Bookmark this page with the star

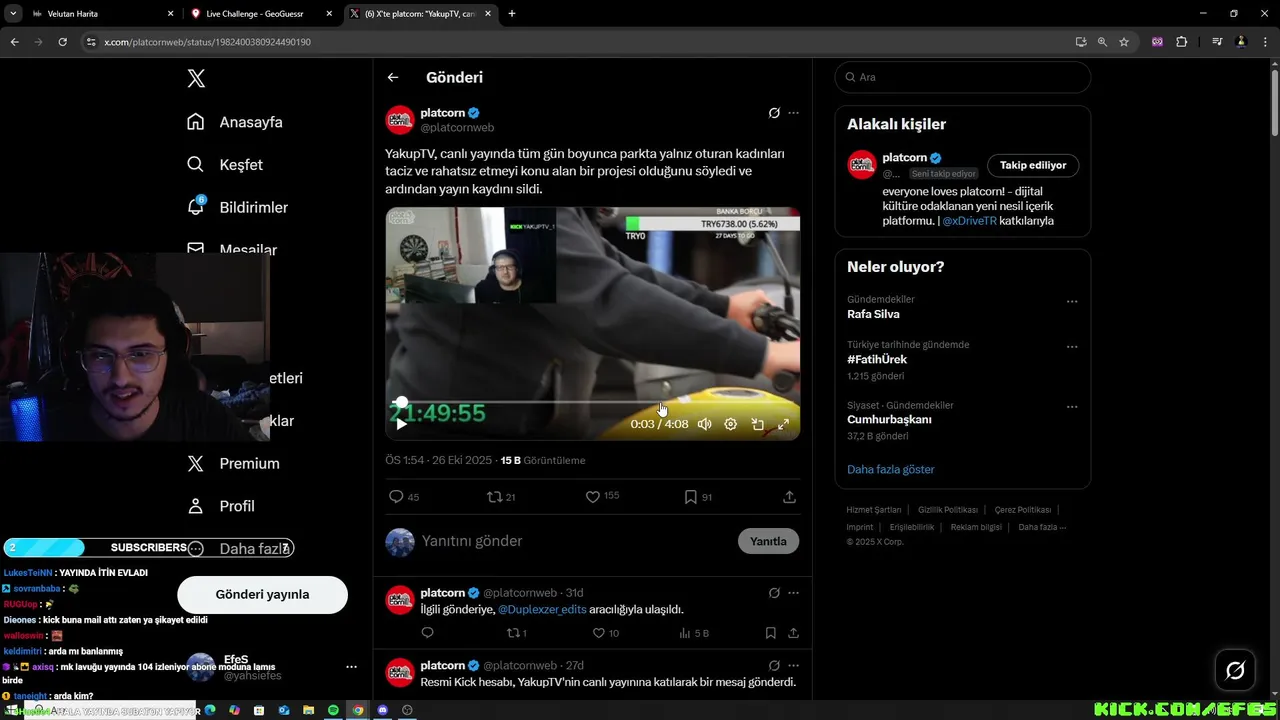[1124, 42]
